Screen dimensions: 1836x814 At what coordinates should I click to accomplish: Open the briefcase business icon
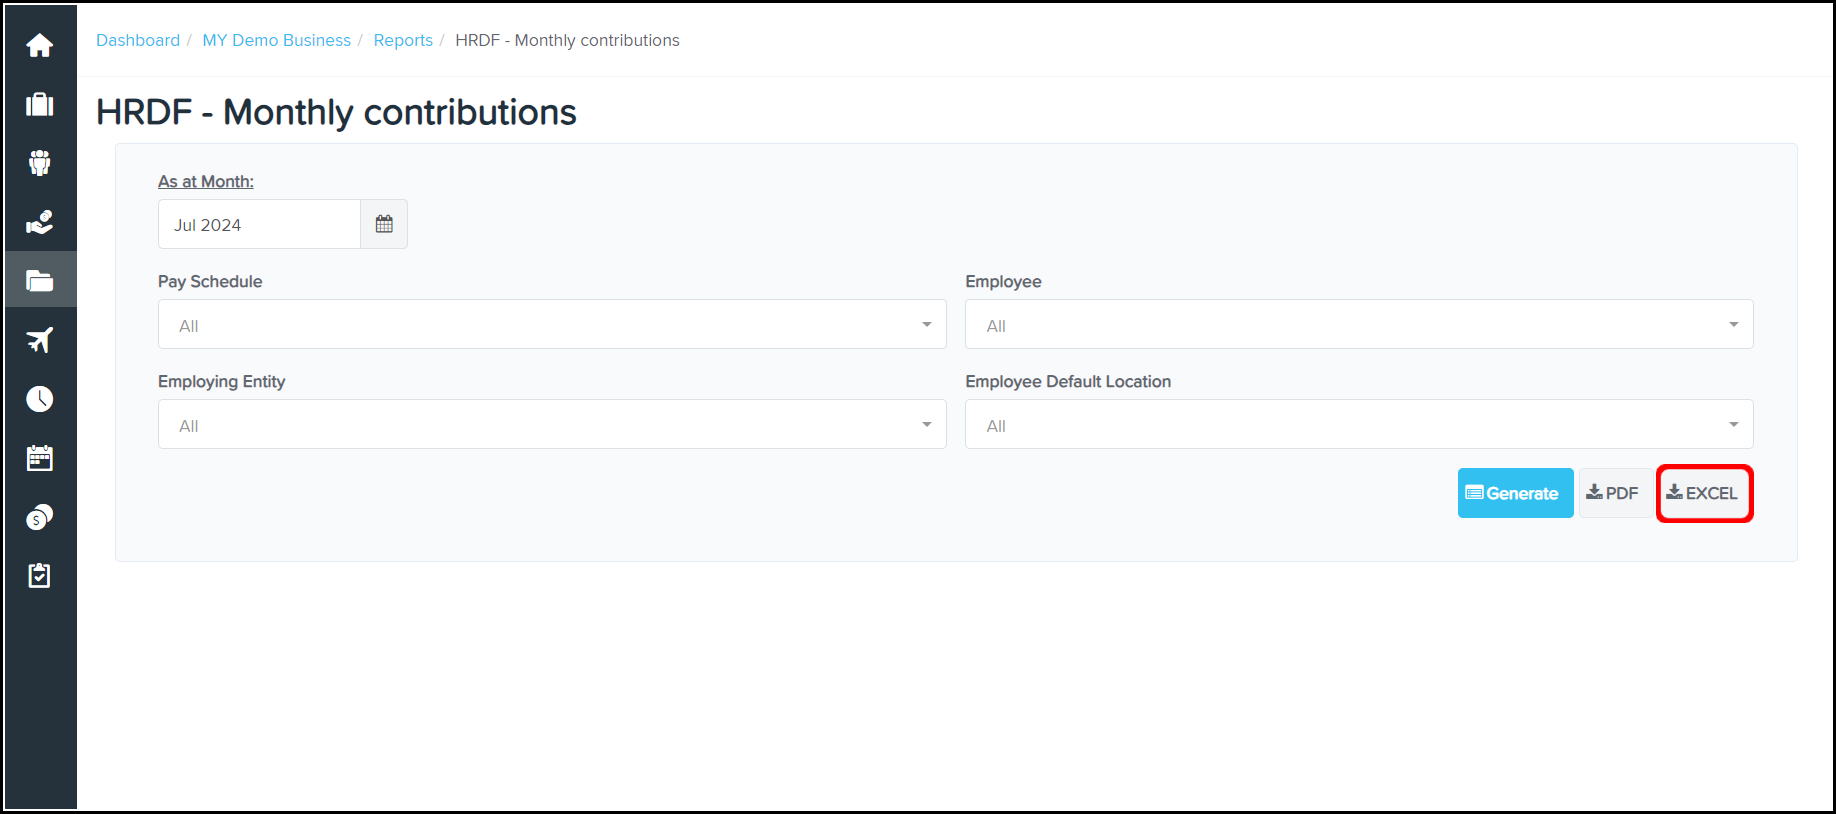coord(40,104)
